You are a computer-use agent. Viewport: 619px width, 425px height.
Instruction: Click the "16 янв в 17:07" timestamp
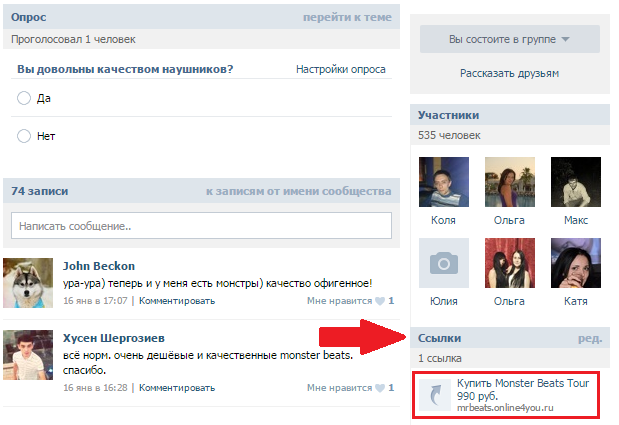[x=95, y=301]
